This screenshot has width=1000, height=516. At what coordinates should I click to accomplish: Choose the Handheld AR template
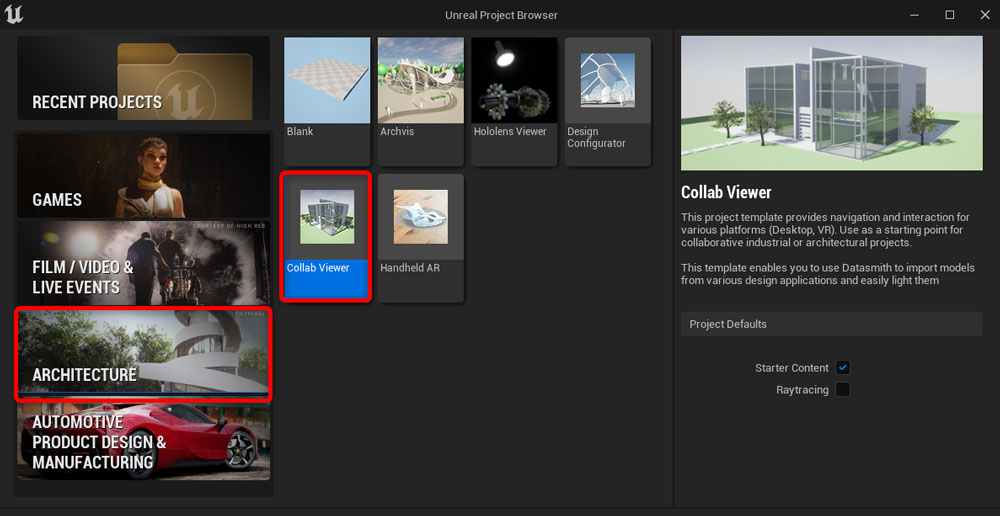[421, 237]
